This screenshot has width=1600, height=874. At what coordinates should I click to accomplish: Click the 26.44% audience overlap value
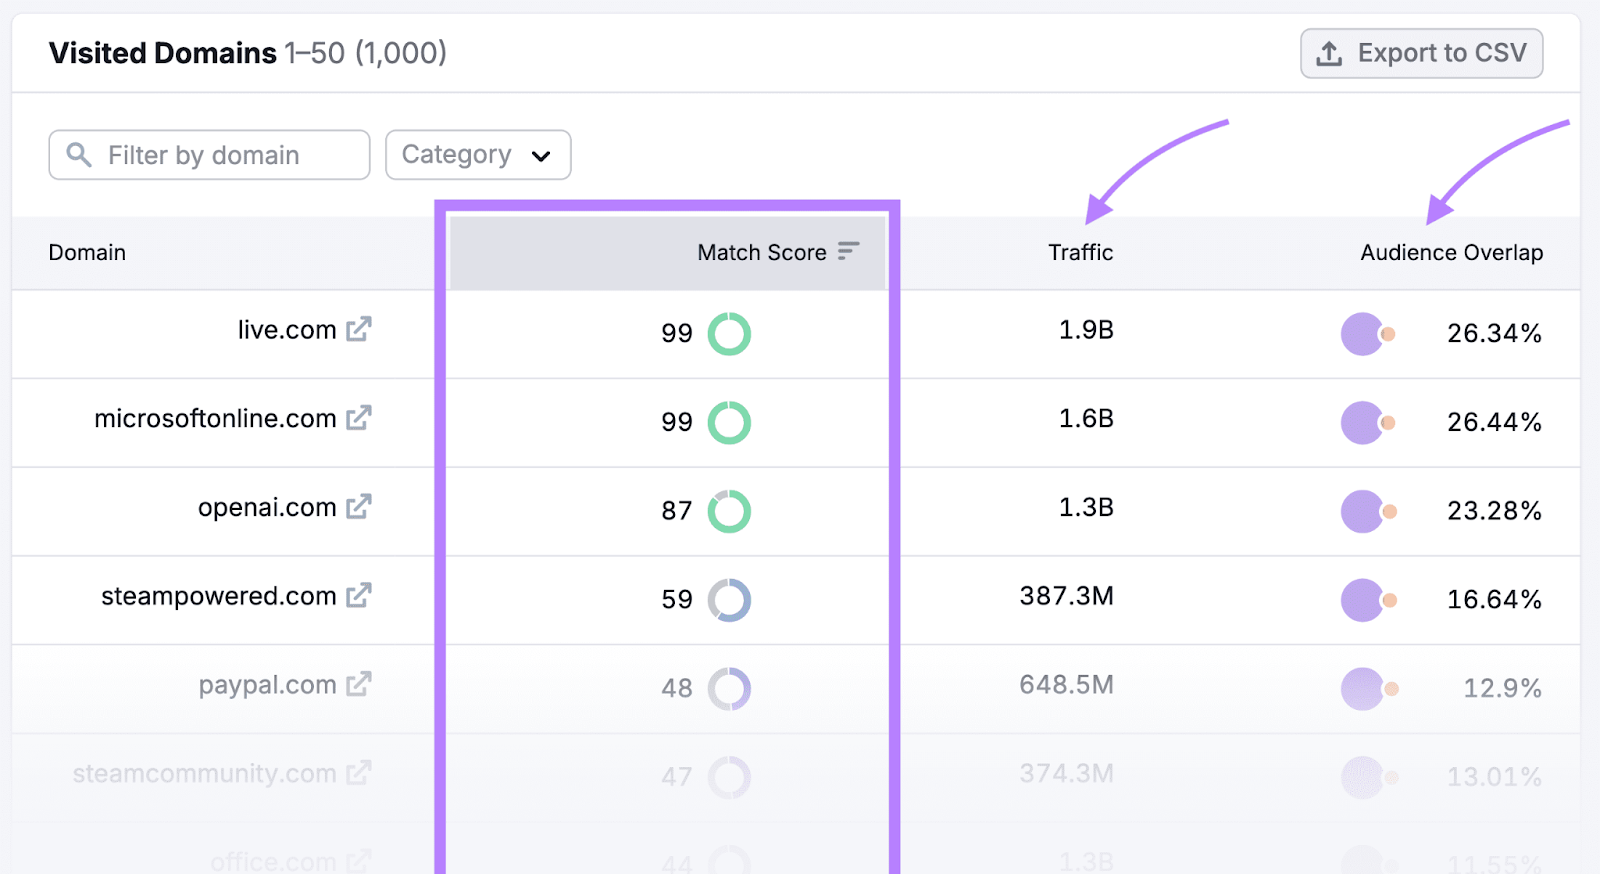pos(1494,422)
